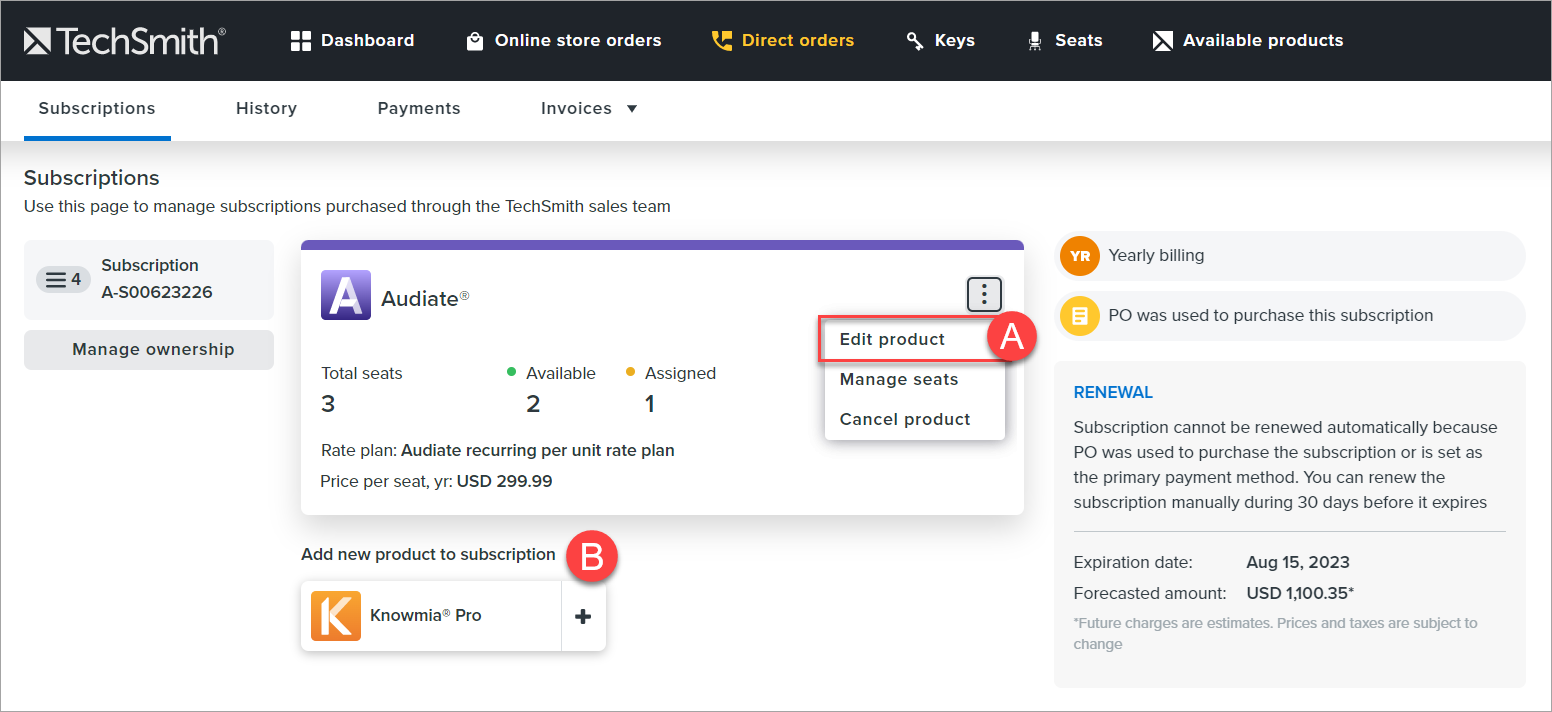Select the Available products icon
Viewport: 1552px width, 712px height.
[1162, 40]
